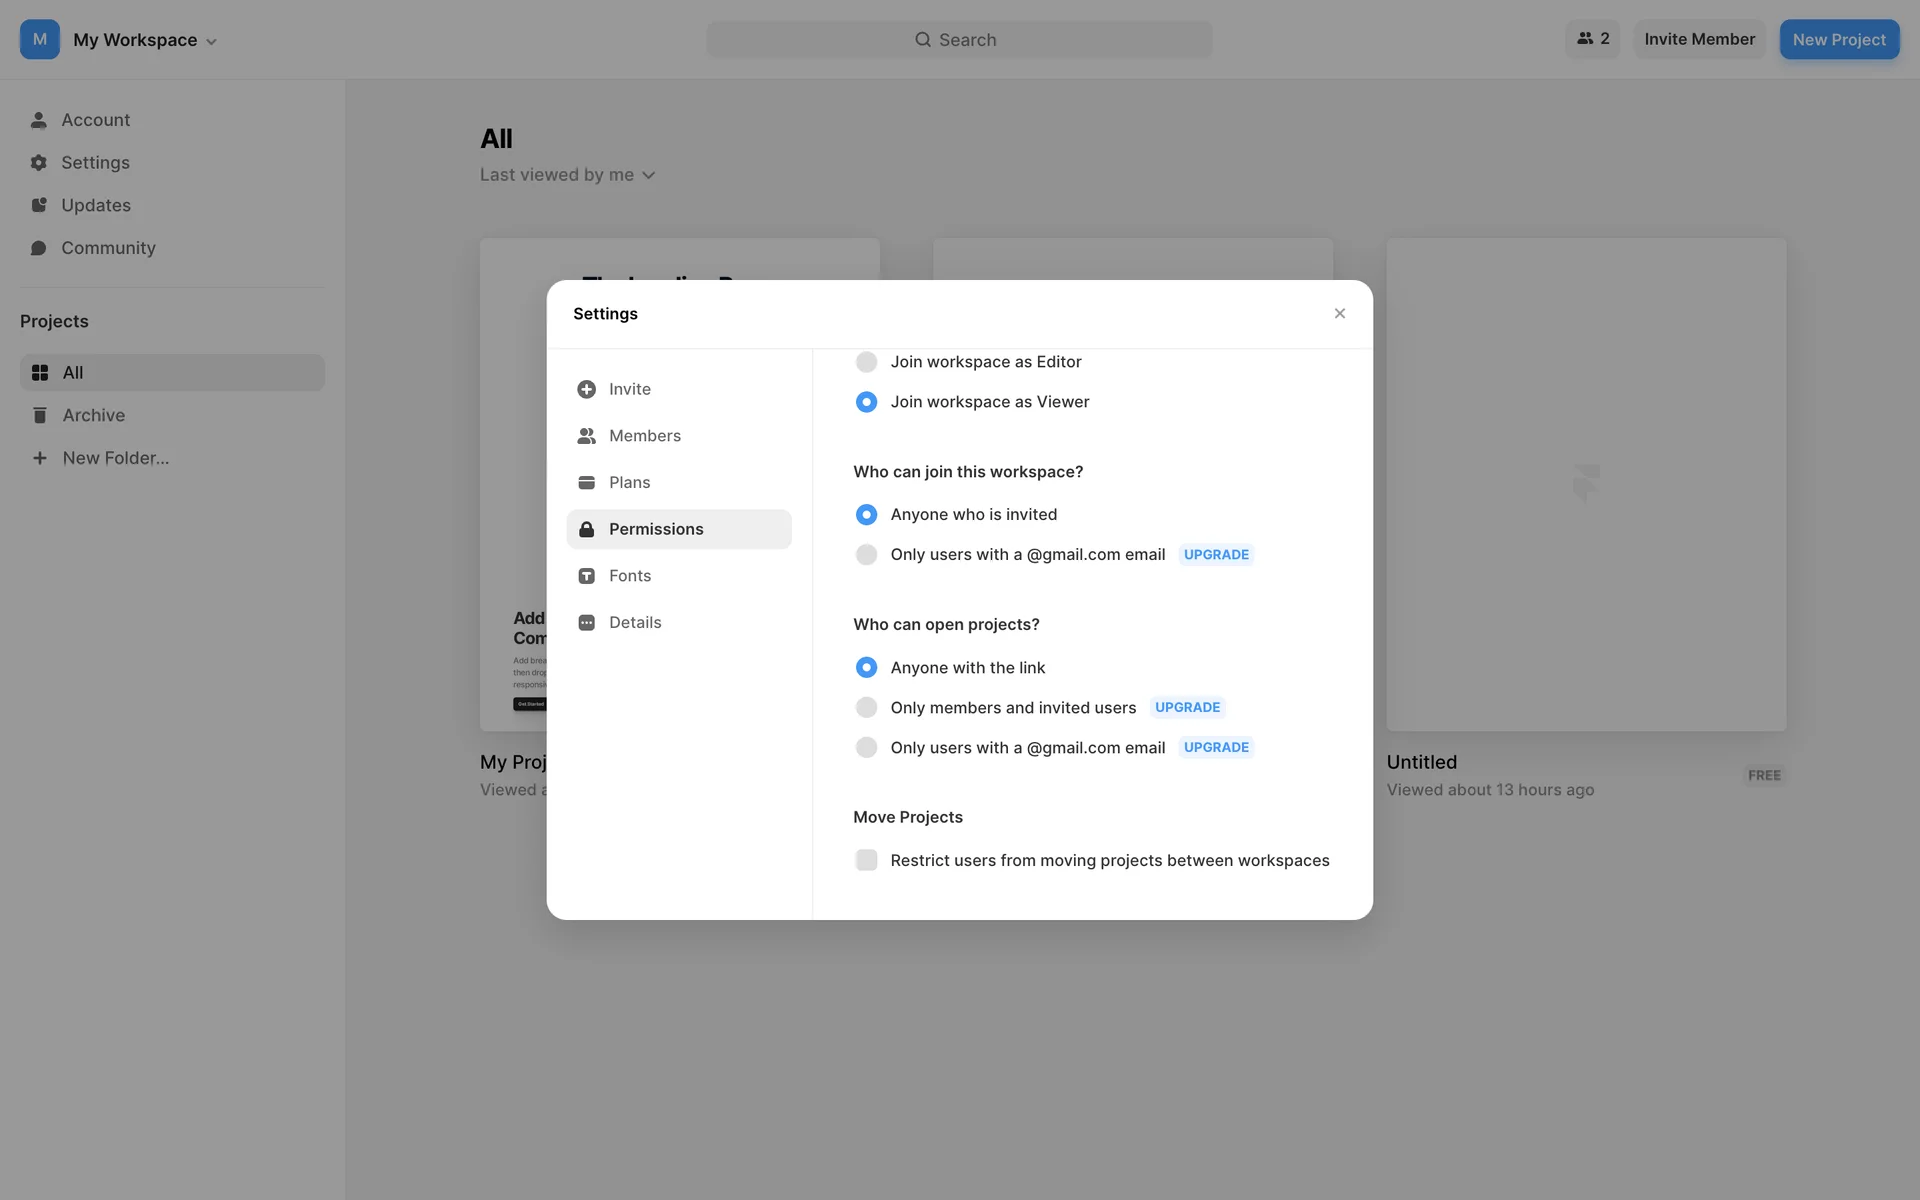Screen dimensions: 1920x1200
Task: Click the plus icon beside Invite
Action: pyautogui.click(x=587, y=389)
